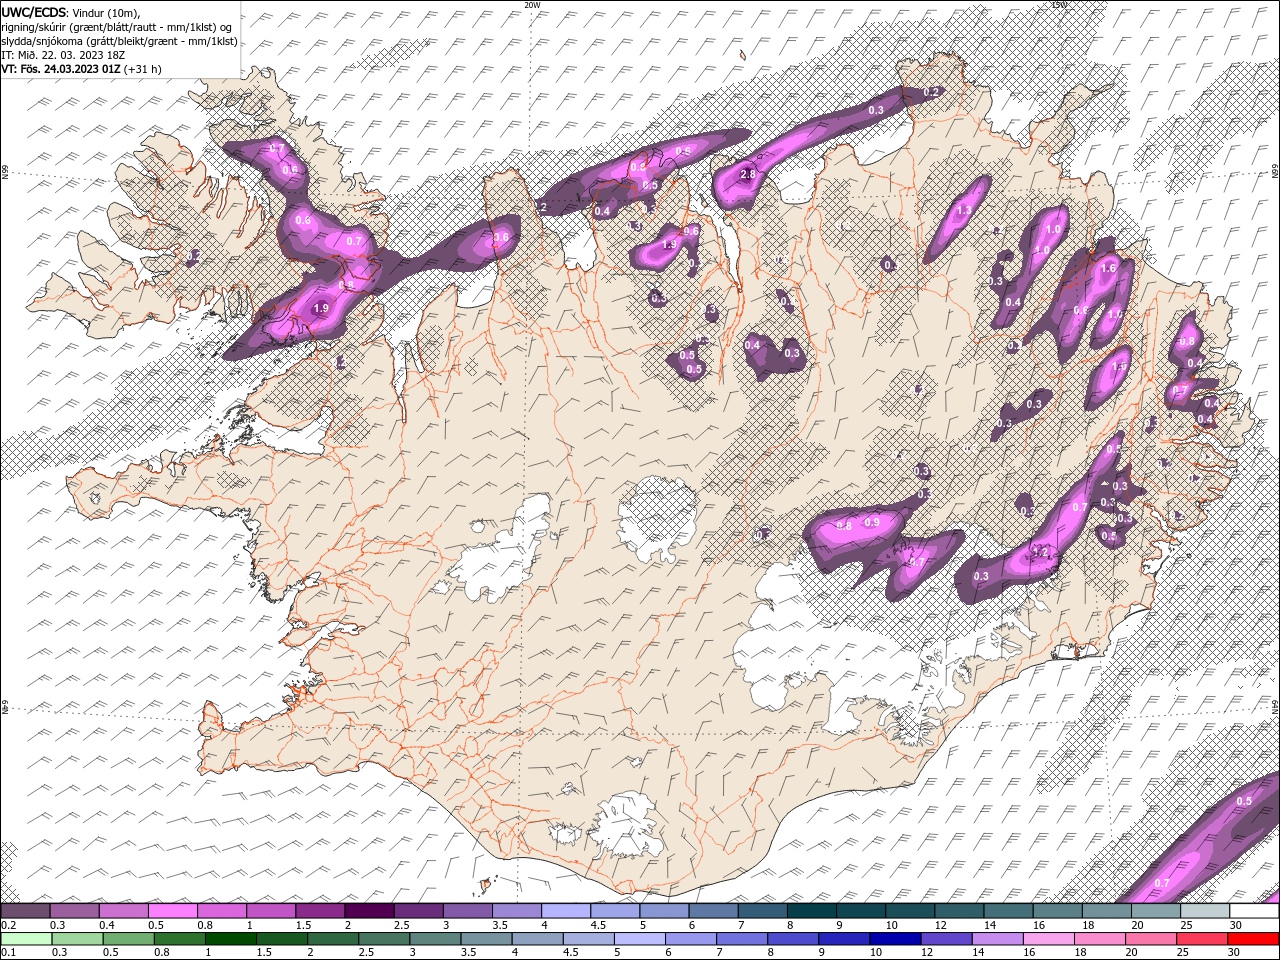Click the '1.2' snowfall value on the map
Screen dimensions: 1280x960
tap(1040, 552)
